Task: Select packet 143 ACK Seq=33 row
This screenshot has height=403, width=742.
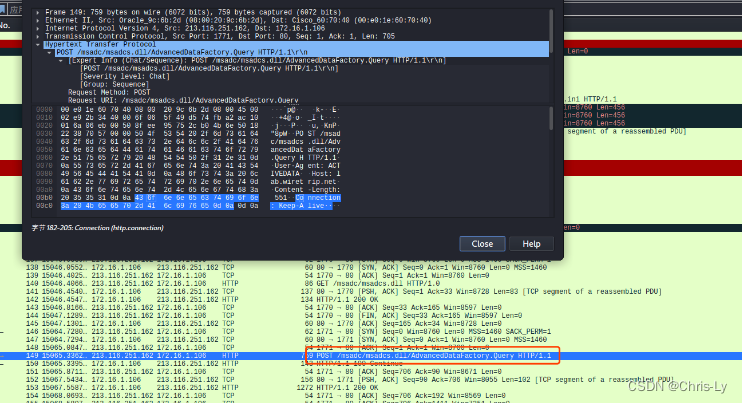Action: (371, 308)
